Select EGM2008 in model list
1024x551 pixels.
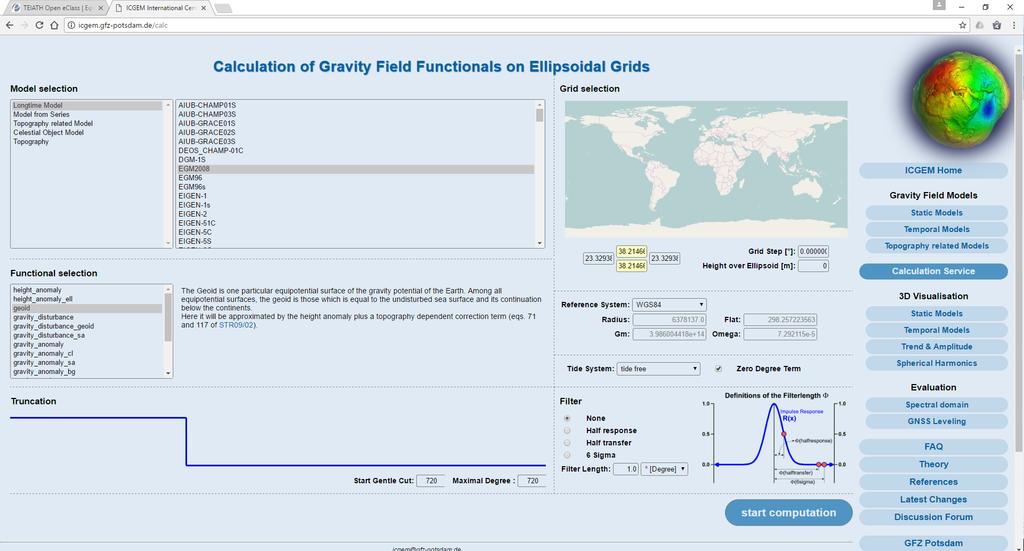pos(356,168)
